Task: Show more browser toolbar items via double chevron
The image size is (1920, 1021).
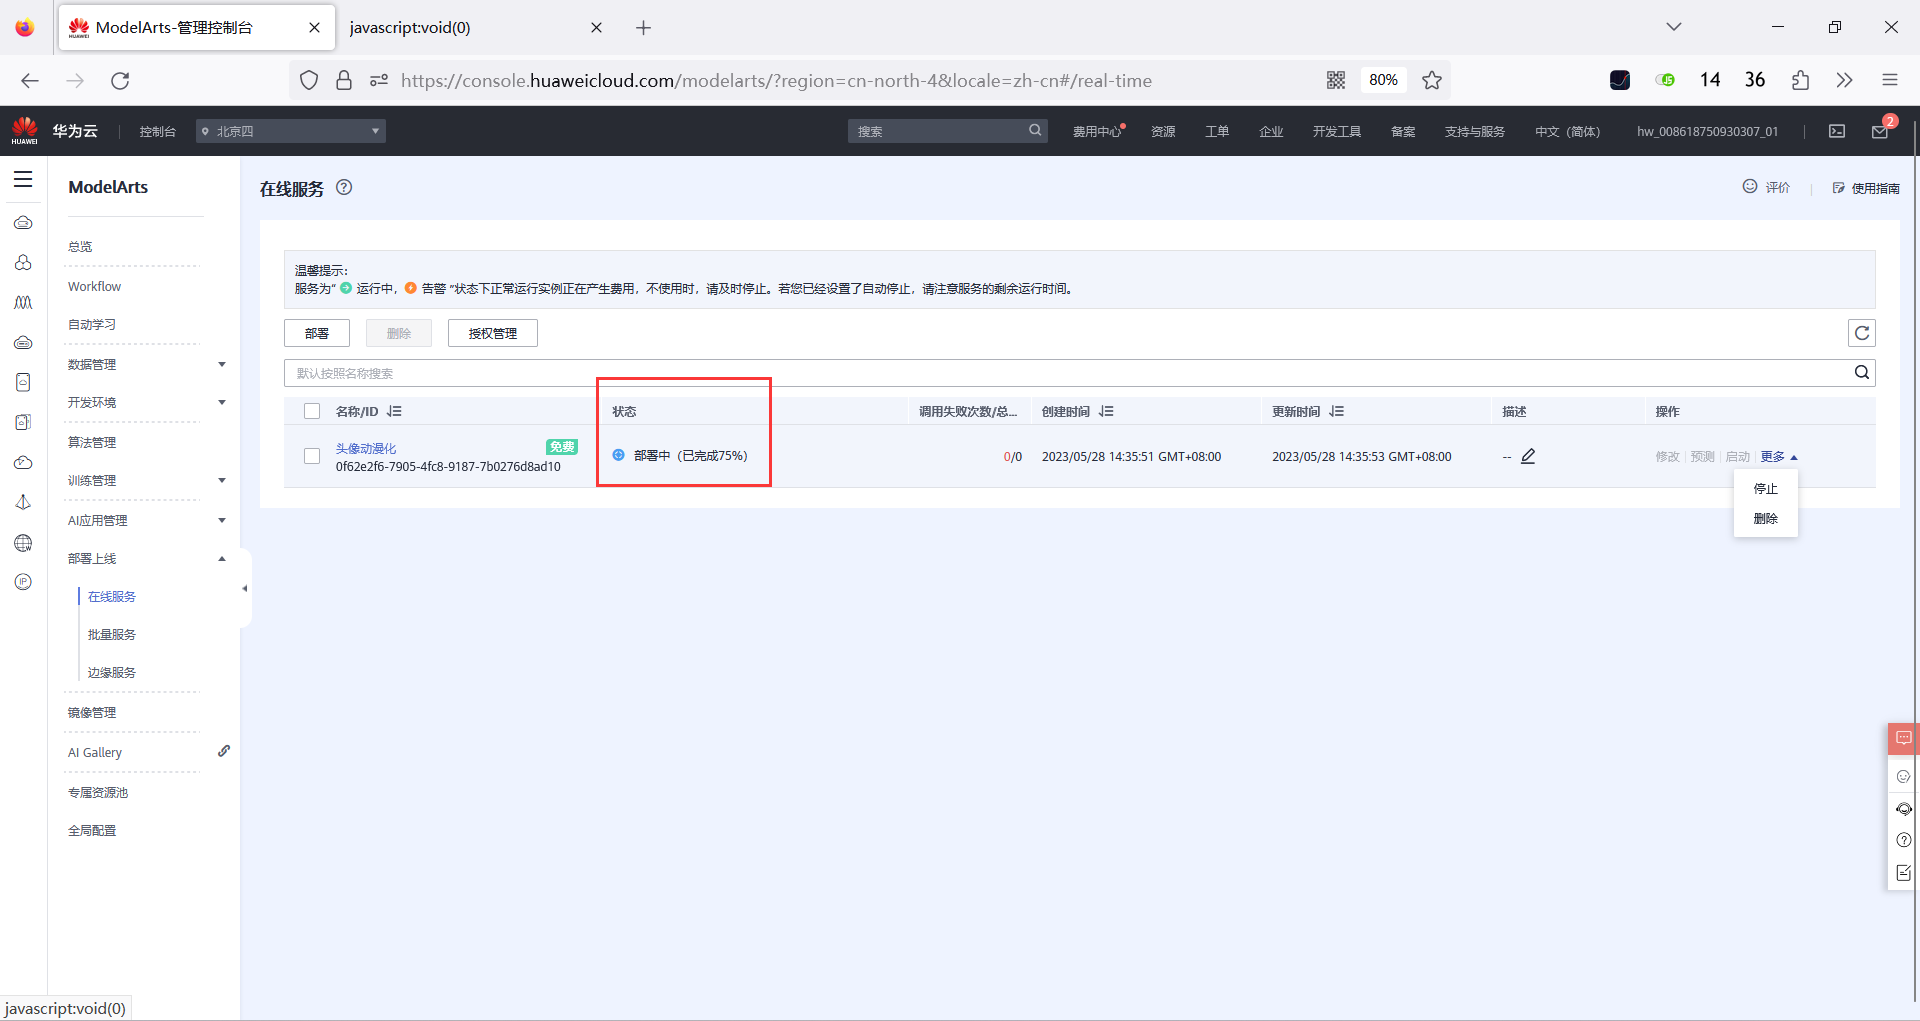Action: pyautogui.click(x=1844, y=80)
